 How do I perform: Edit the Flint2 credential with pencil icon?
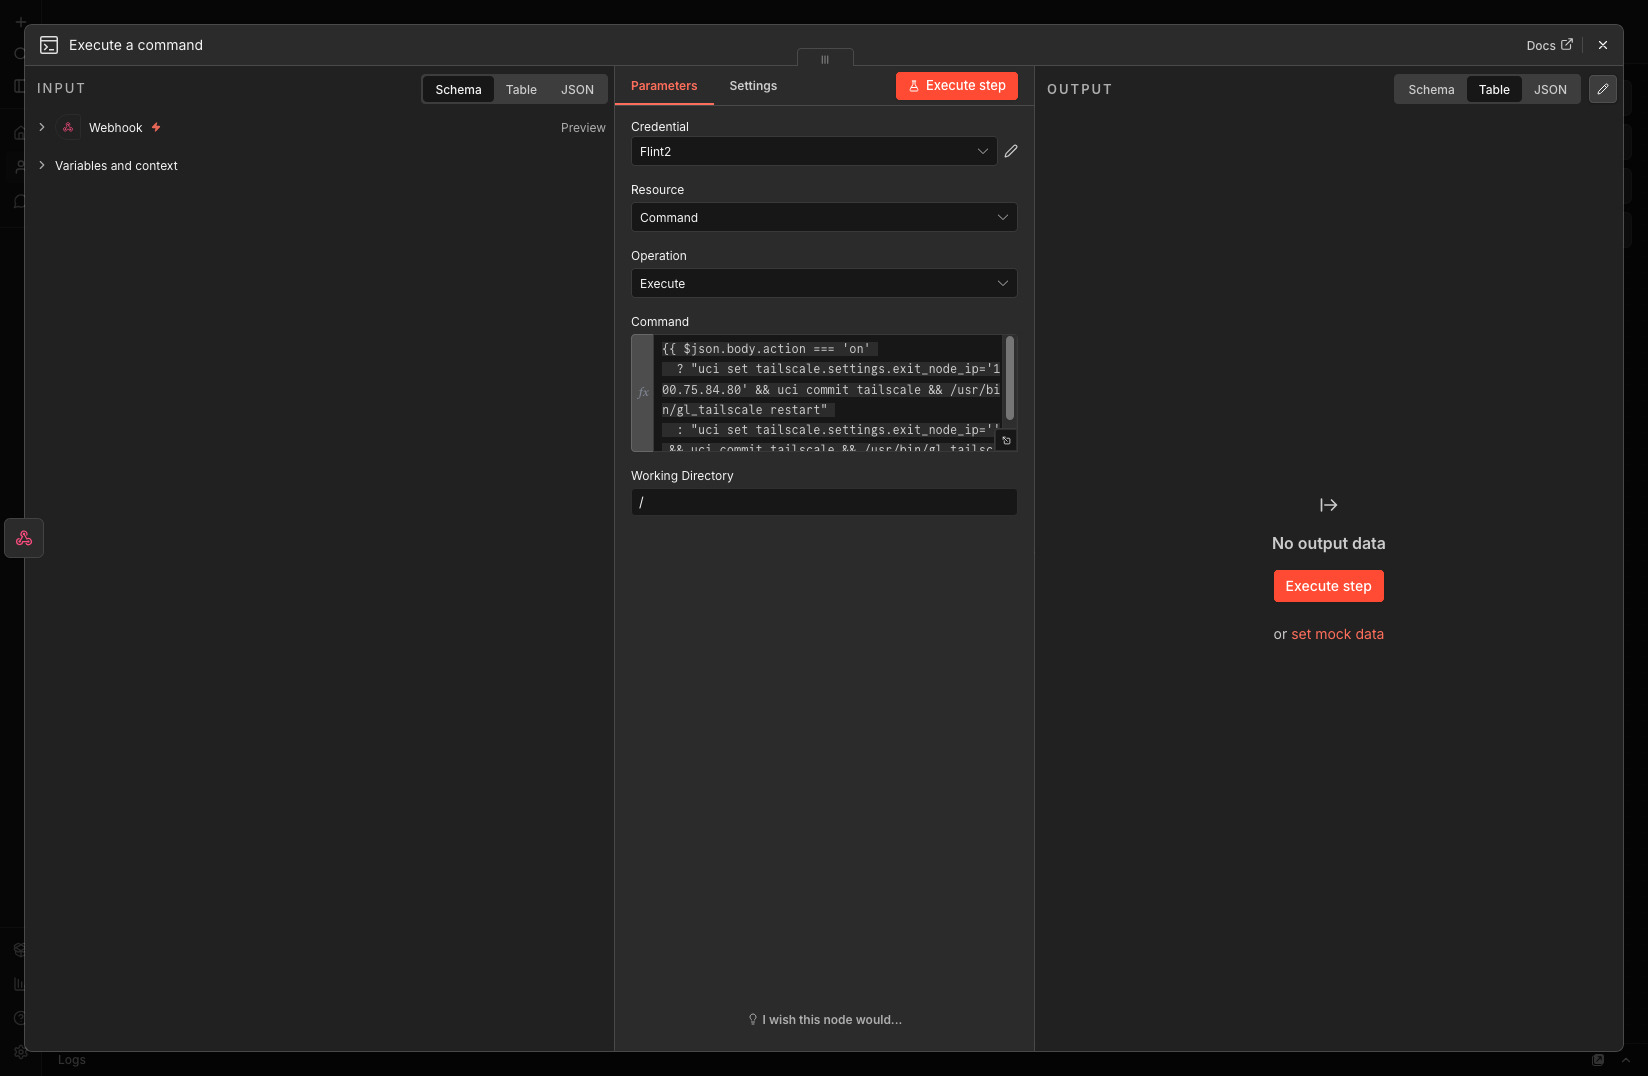coord(1011,151)
